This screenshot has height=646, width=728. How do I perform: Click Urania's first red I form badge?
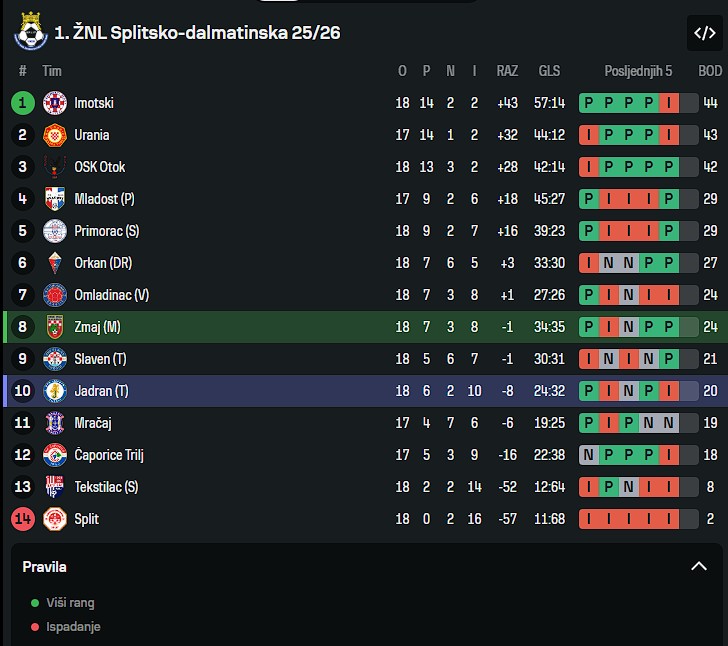coord(589,135)
